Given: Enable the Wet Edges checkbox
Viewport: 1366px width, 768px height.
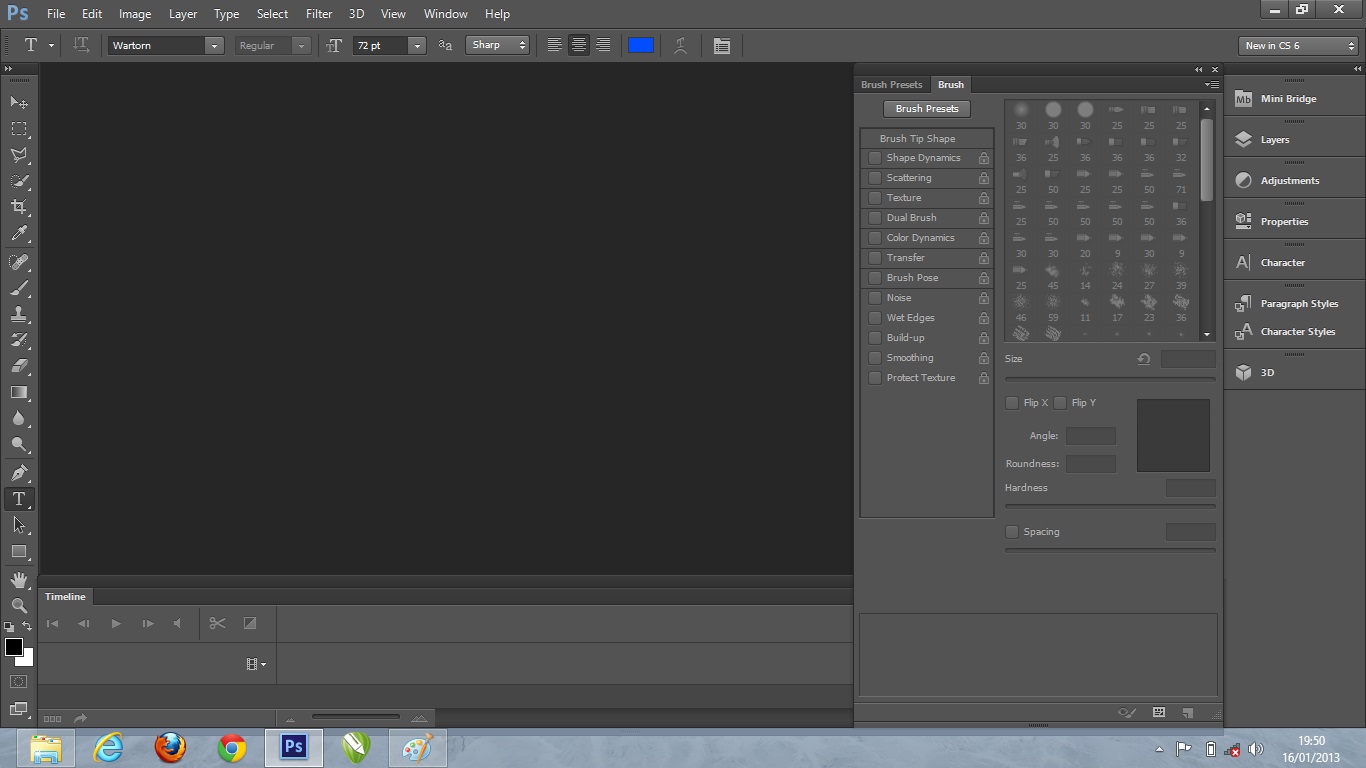Looking at the screenshot, I should tap(875, 318).
